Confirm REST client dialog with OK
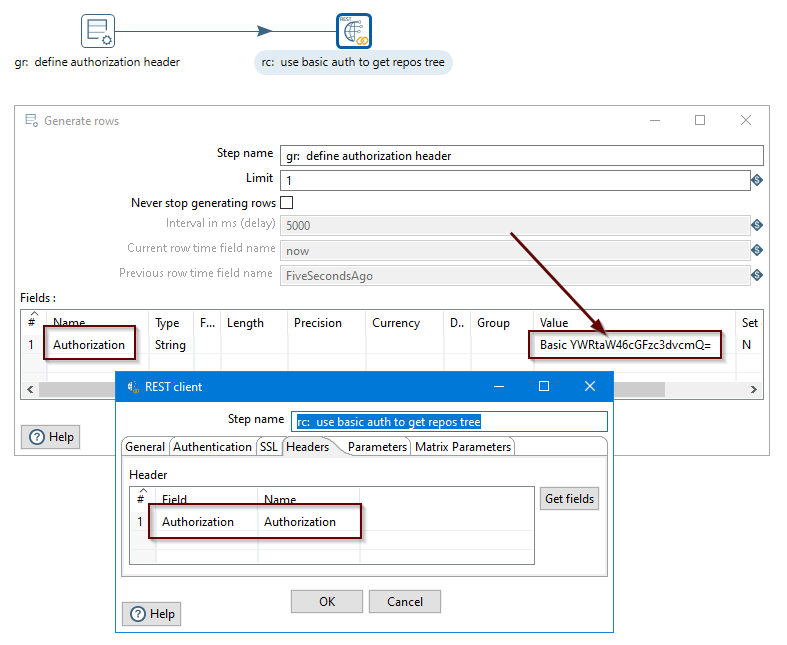 click(x=327, y=602)
